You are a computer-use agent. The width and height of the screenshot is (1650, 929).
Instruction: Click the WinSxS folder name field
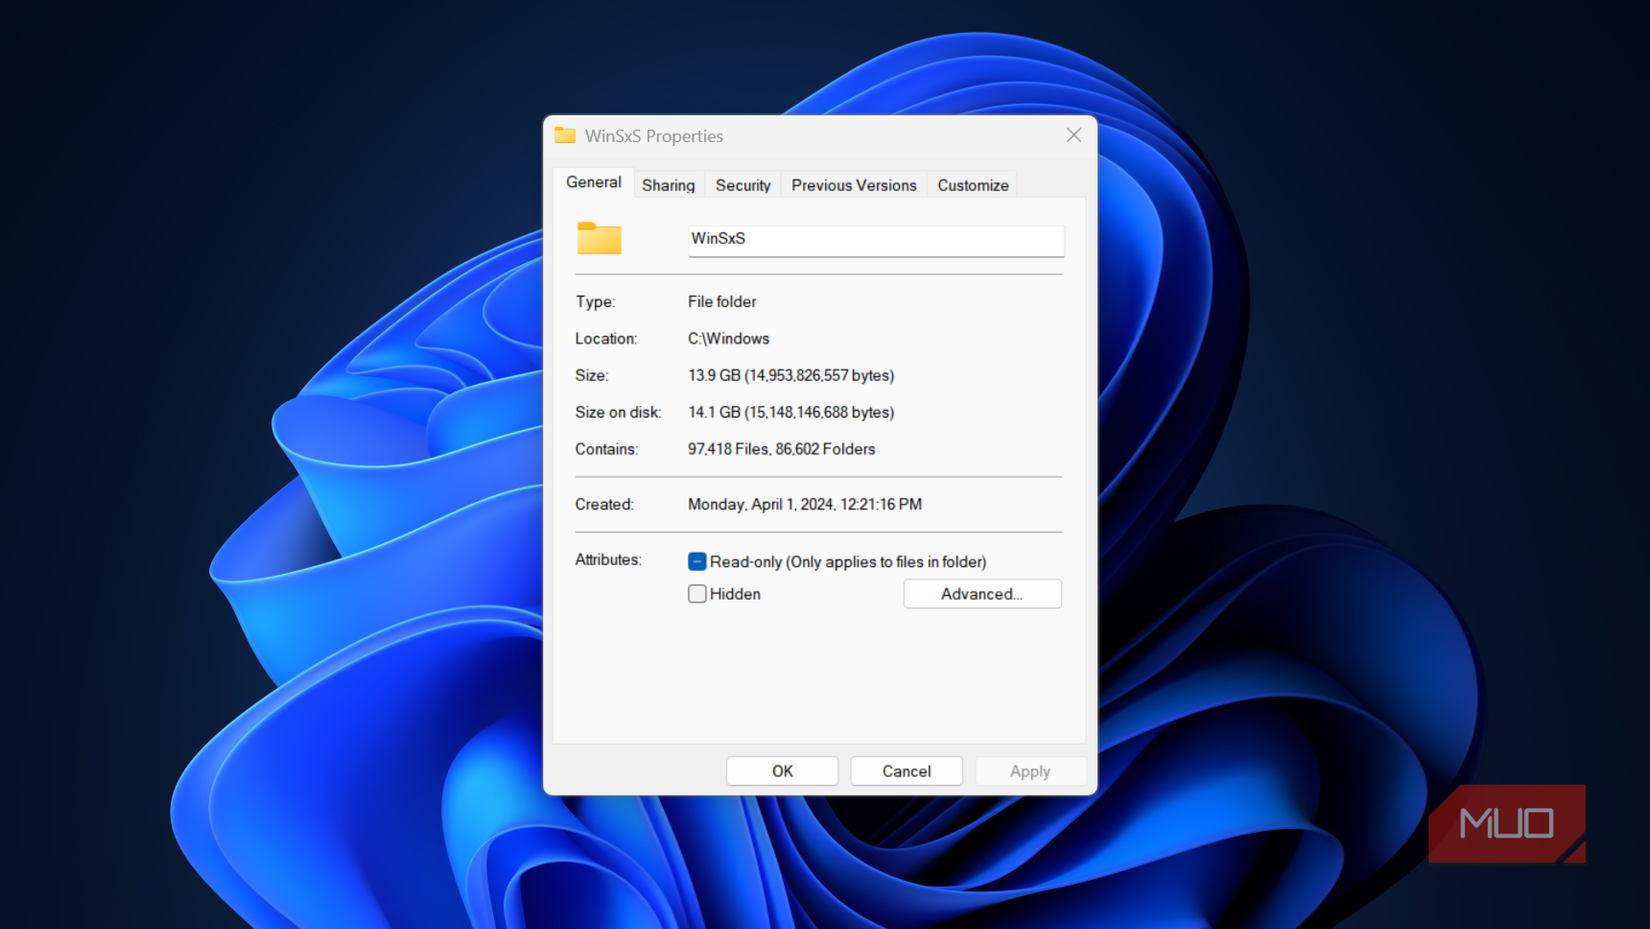click(875, 239)
